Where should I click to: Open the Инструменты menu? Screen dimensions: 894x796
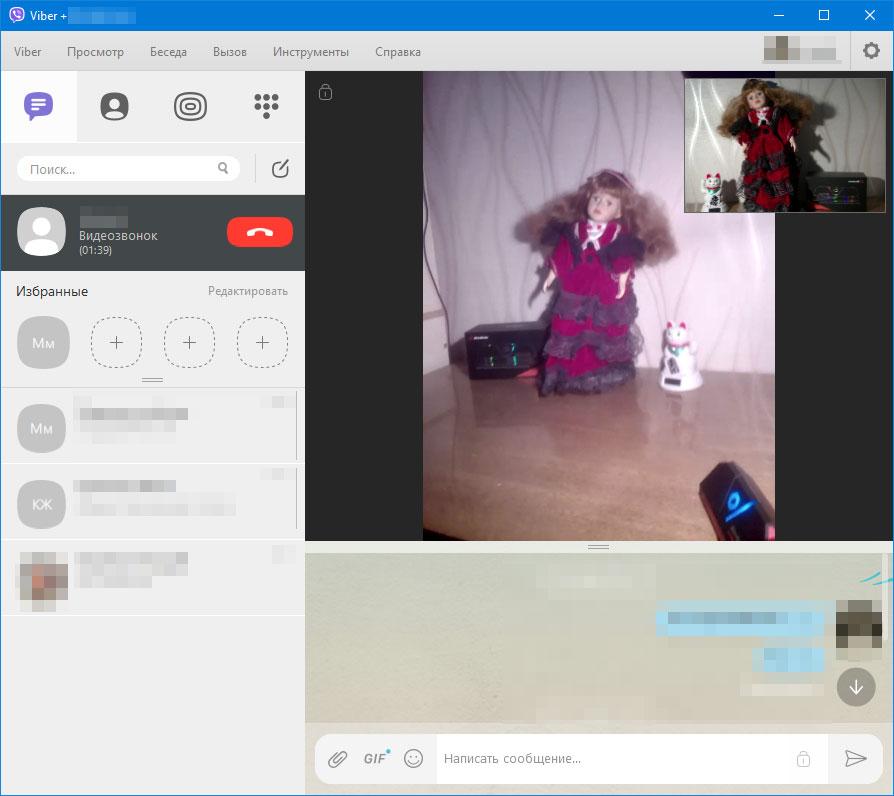point(311,52)
